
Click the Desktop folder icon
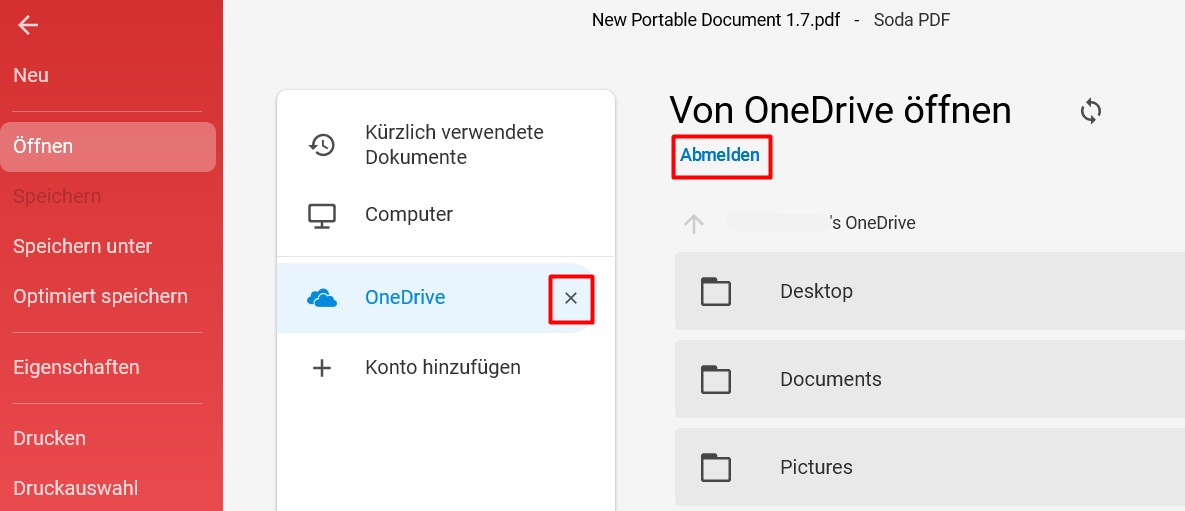coord(716,291)
